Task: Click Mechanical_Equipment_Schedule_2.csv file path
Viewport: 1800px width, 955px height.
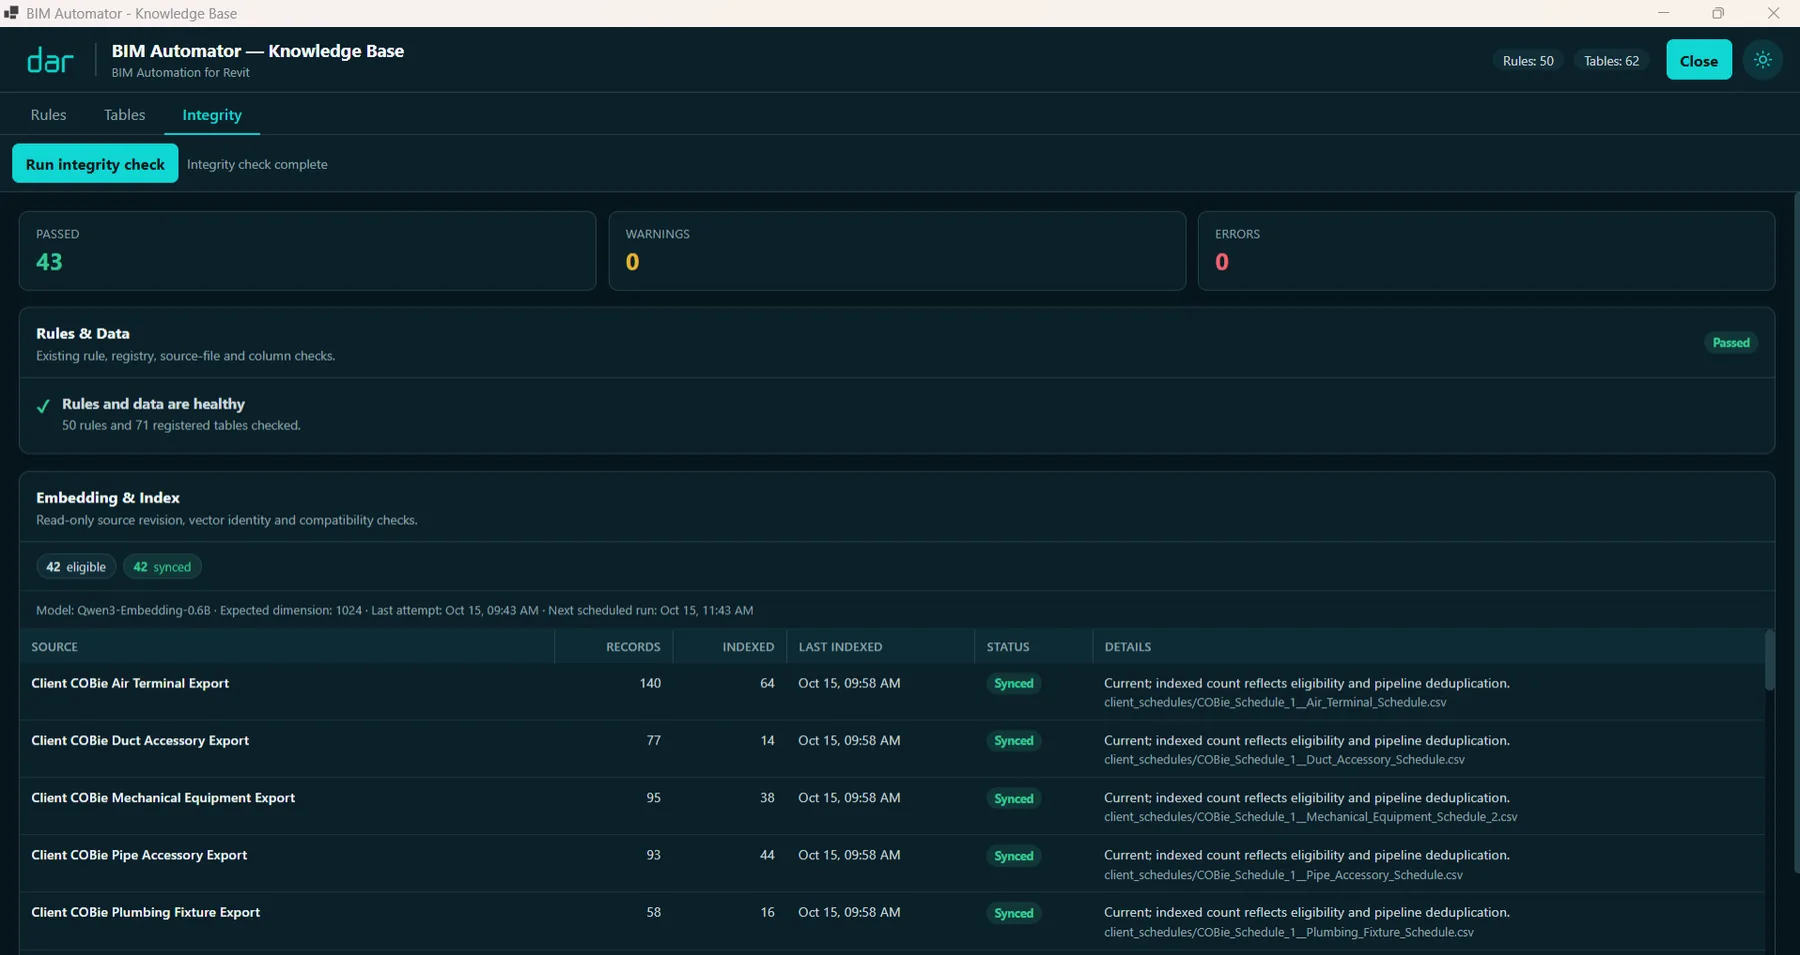Action: [1310, 817]
